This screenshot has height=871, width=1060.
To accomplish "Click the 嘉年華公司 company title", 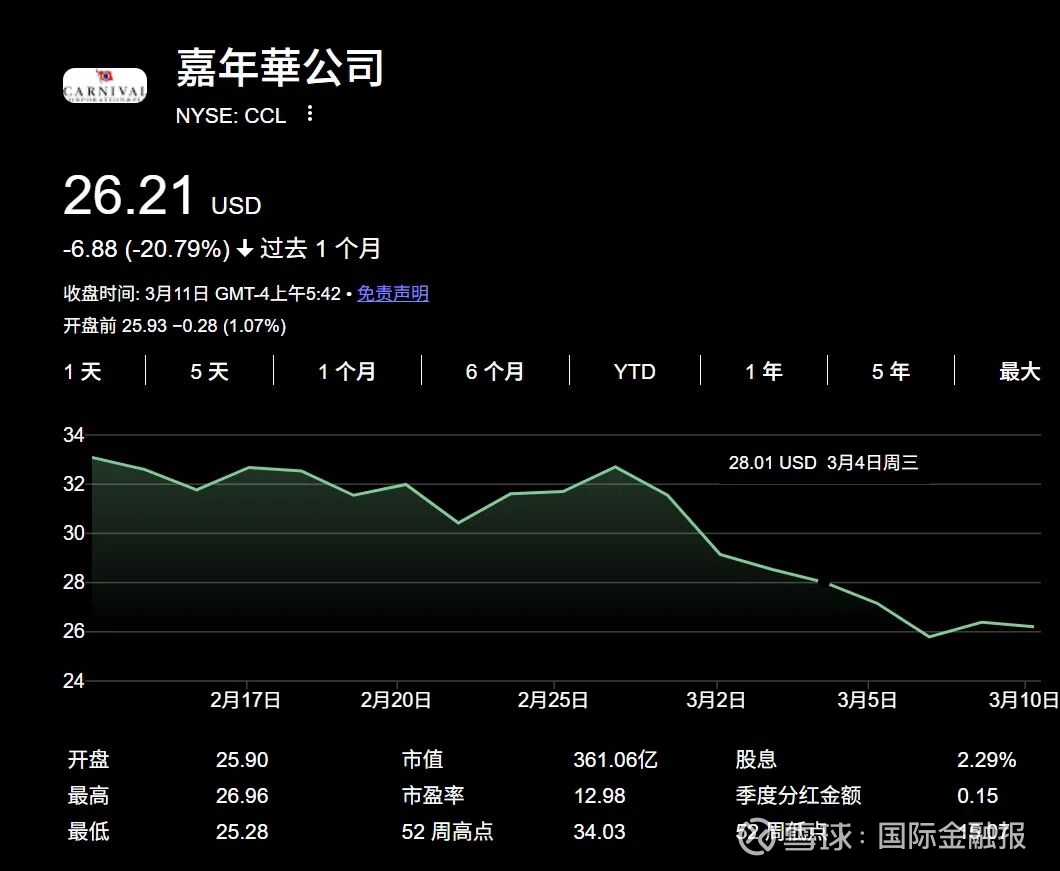I will [280, 68].
